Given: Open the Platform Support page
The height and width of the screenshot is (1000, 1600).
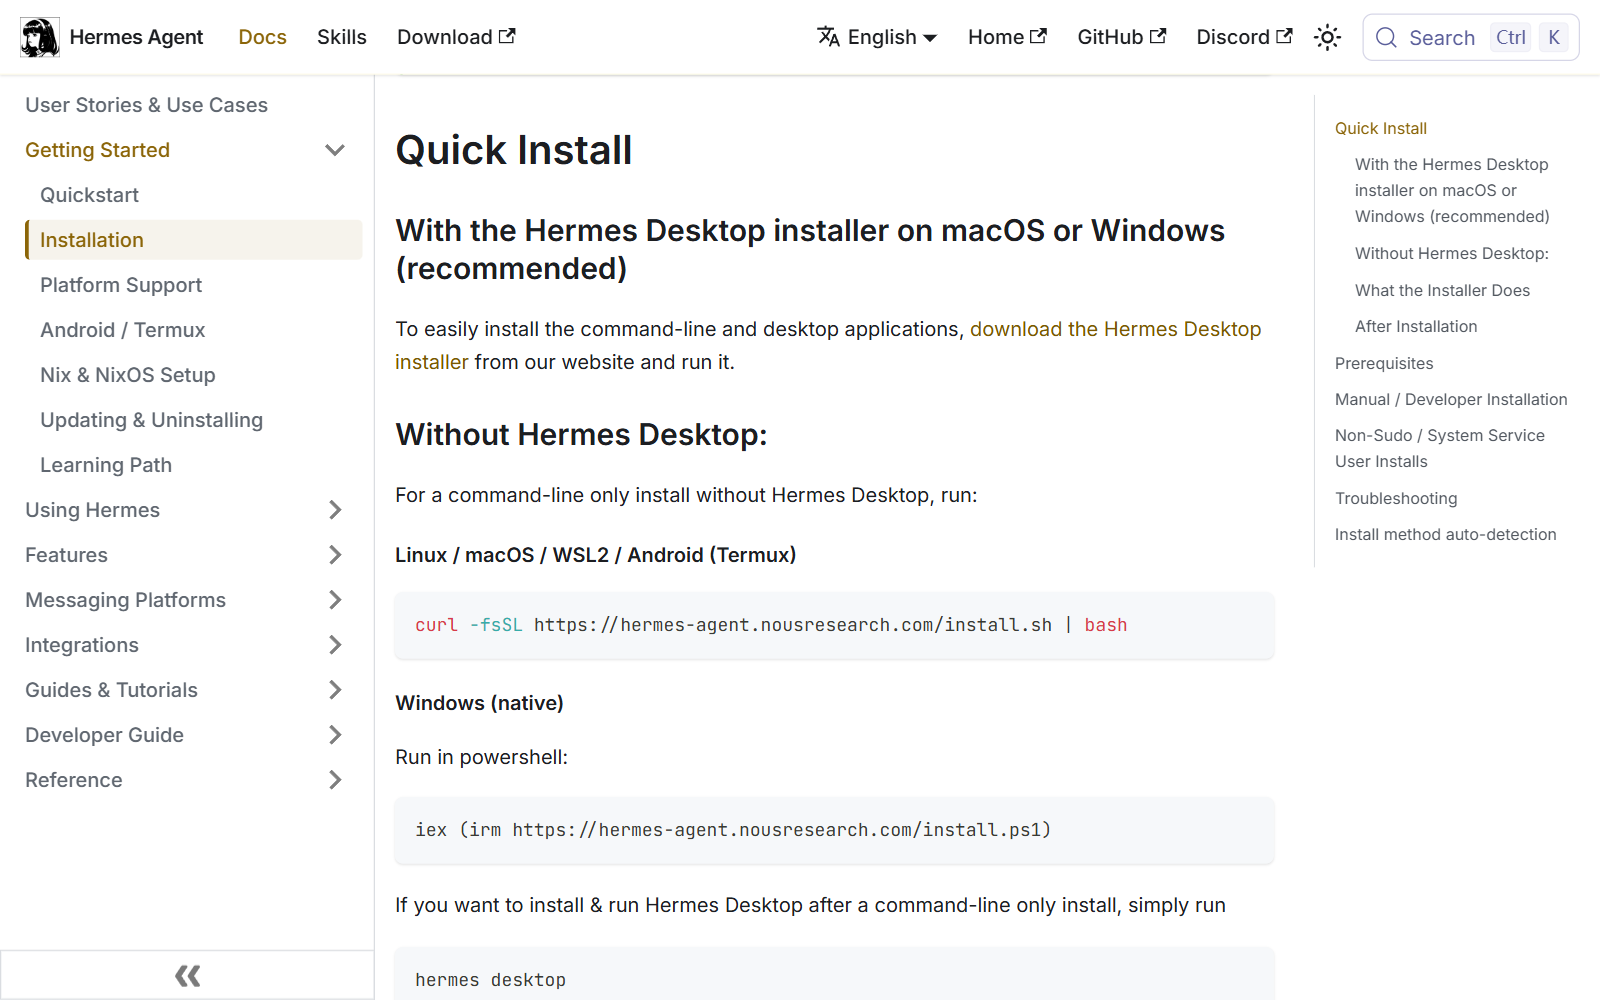Looking at the screenshot, I should 121,285.
